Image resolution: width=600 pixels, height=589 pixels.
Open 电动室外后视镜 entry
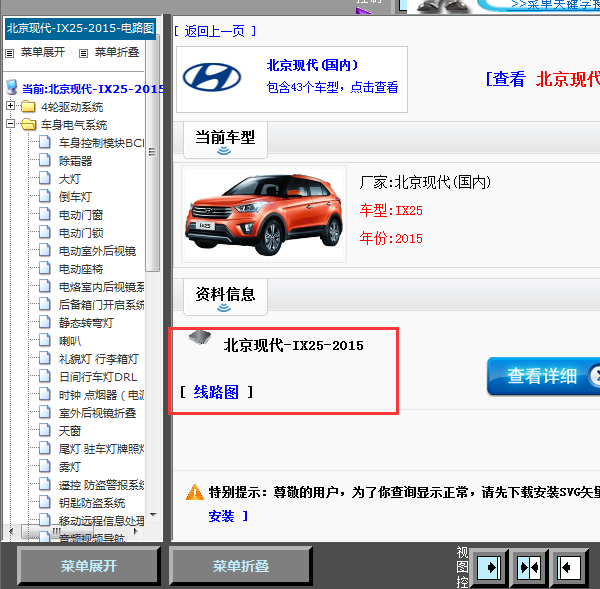[98, 251]
